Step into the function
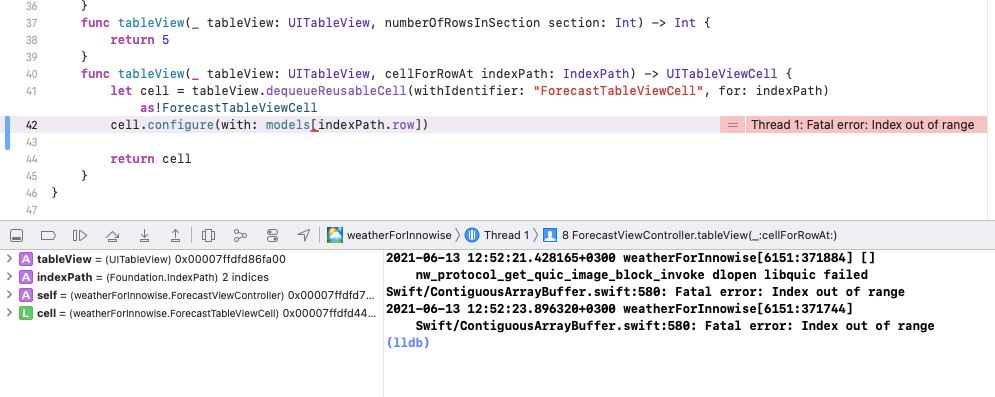The height and width of the screenshot is (397, 995). pos(145,235)
